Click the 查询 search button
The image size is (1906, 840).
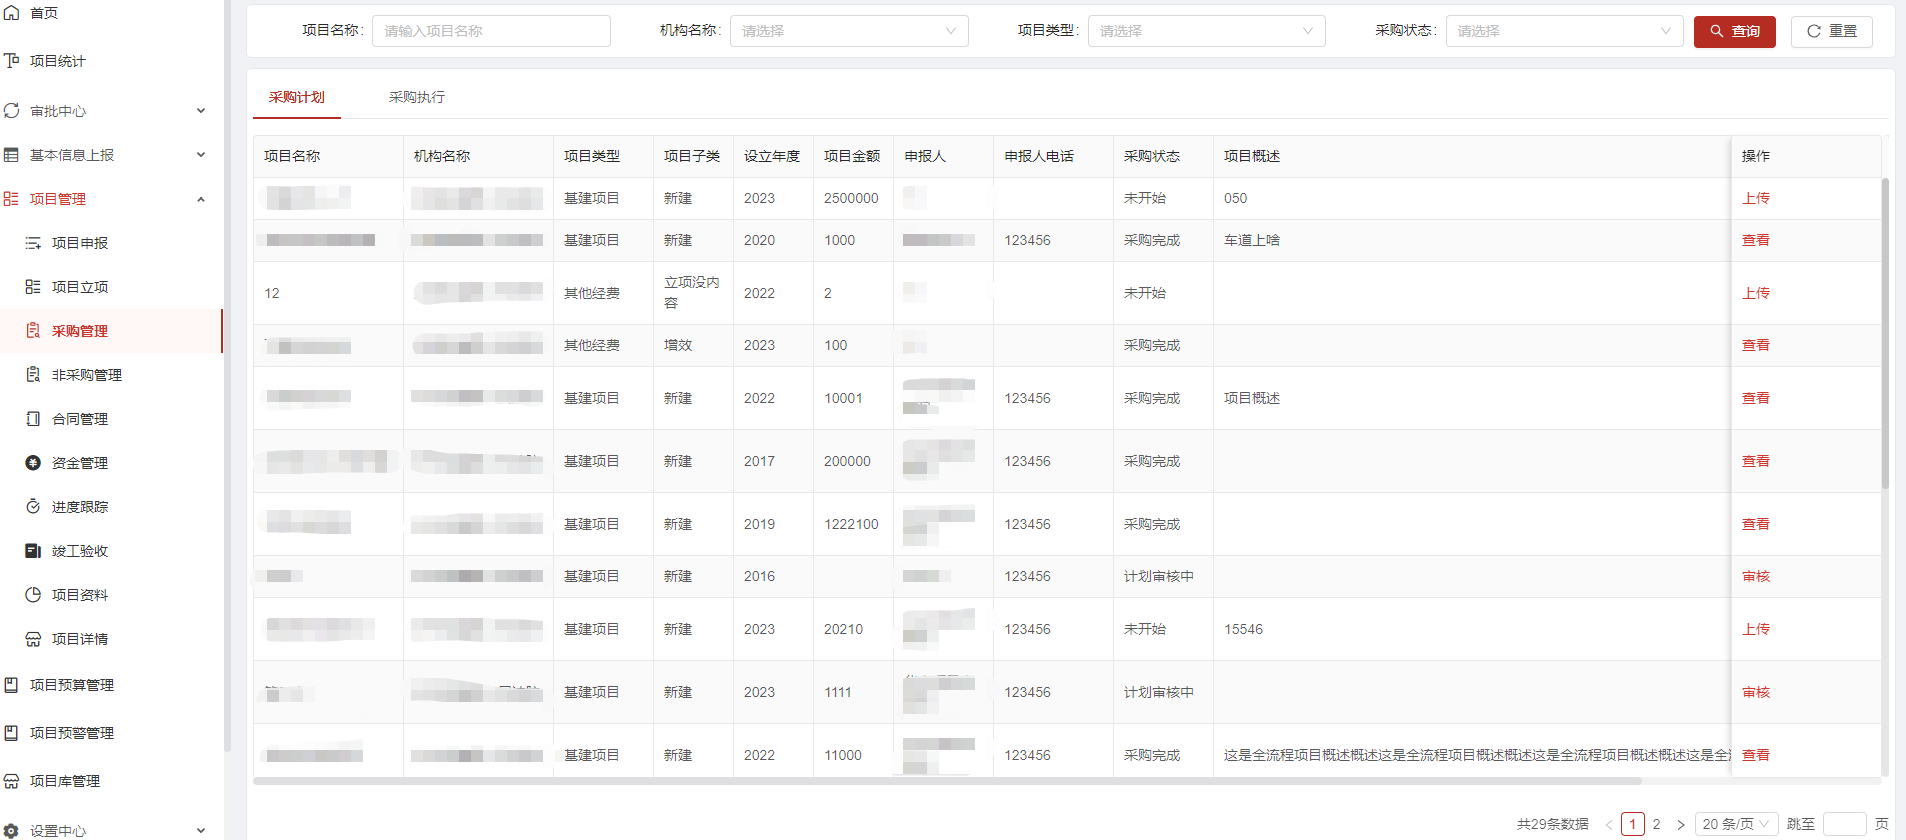[x=1735, y=31]
